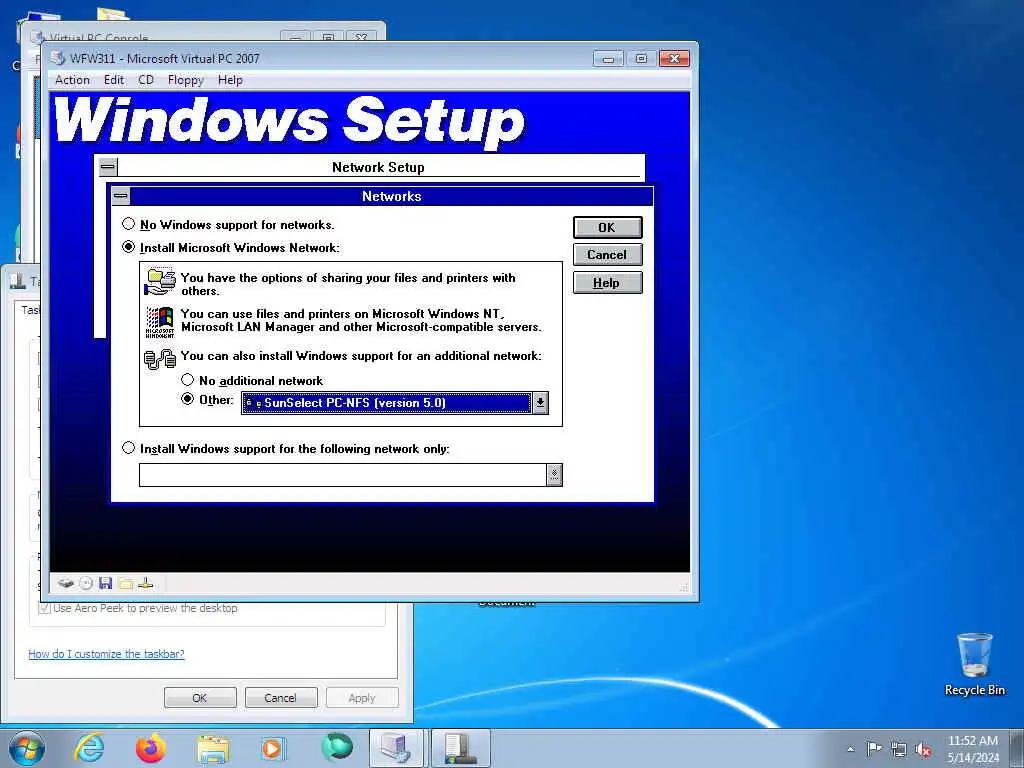Click the empty following-network-only list field
This screenshot has width=1024, height=768.
tap(343, 475)
